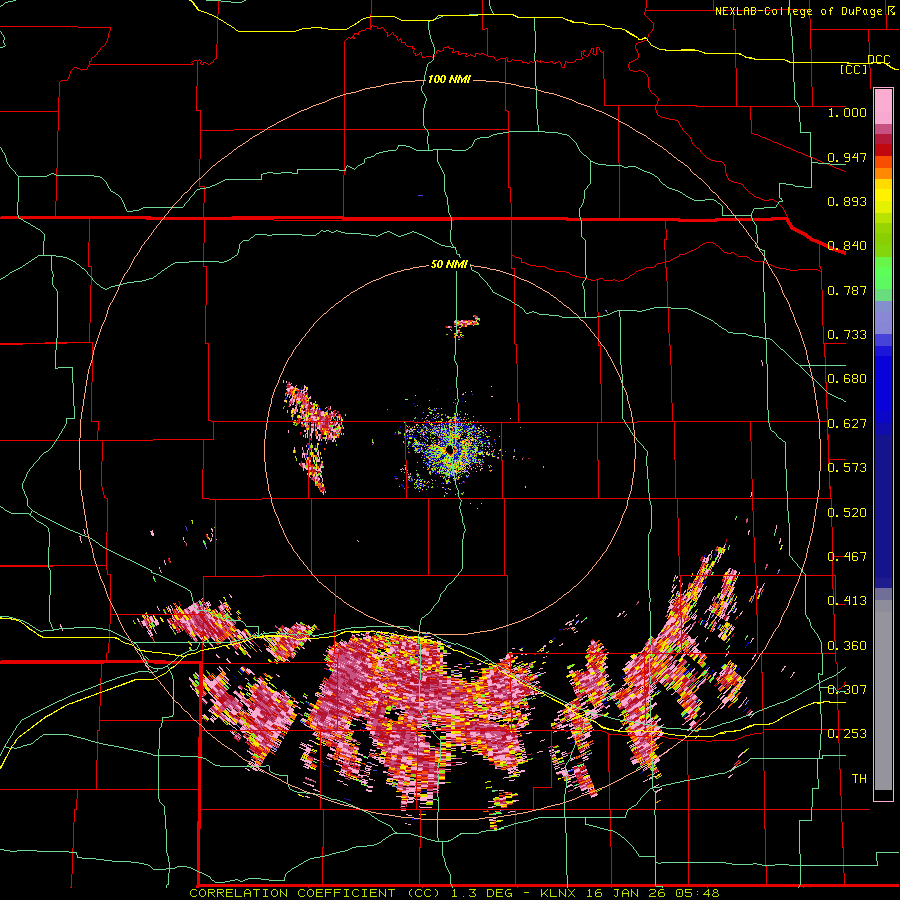
Task: Click the 0.467 scale value
Action: click(x=847, y=557)
